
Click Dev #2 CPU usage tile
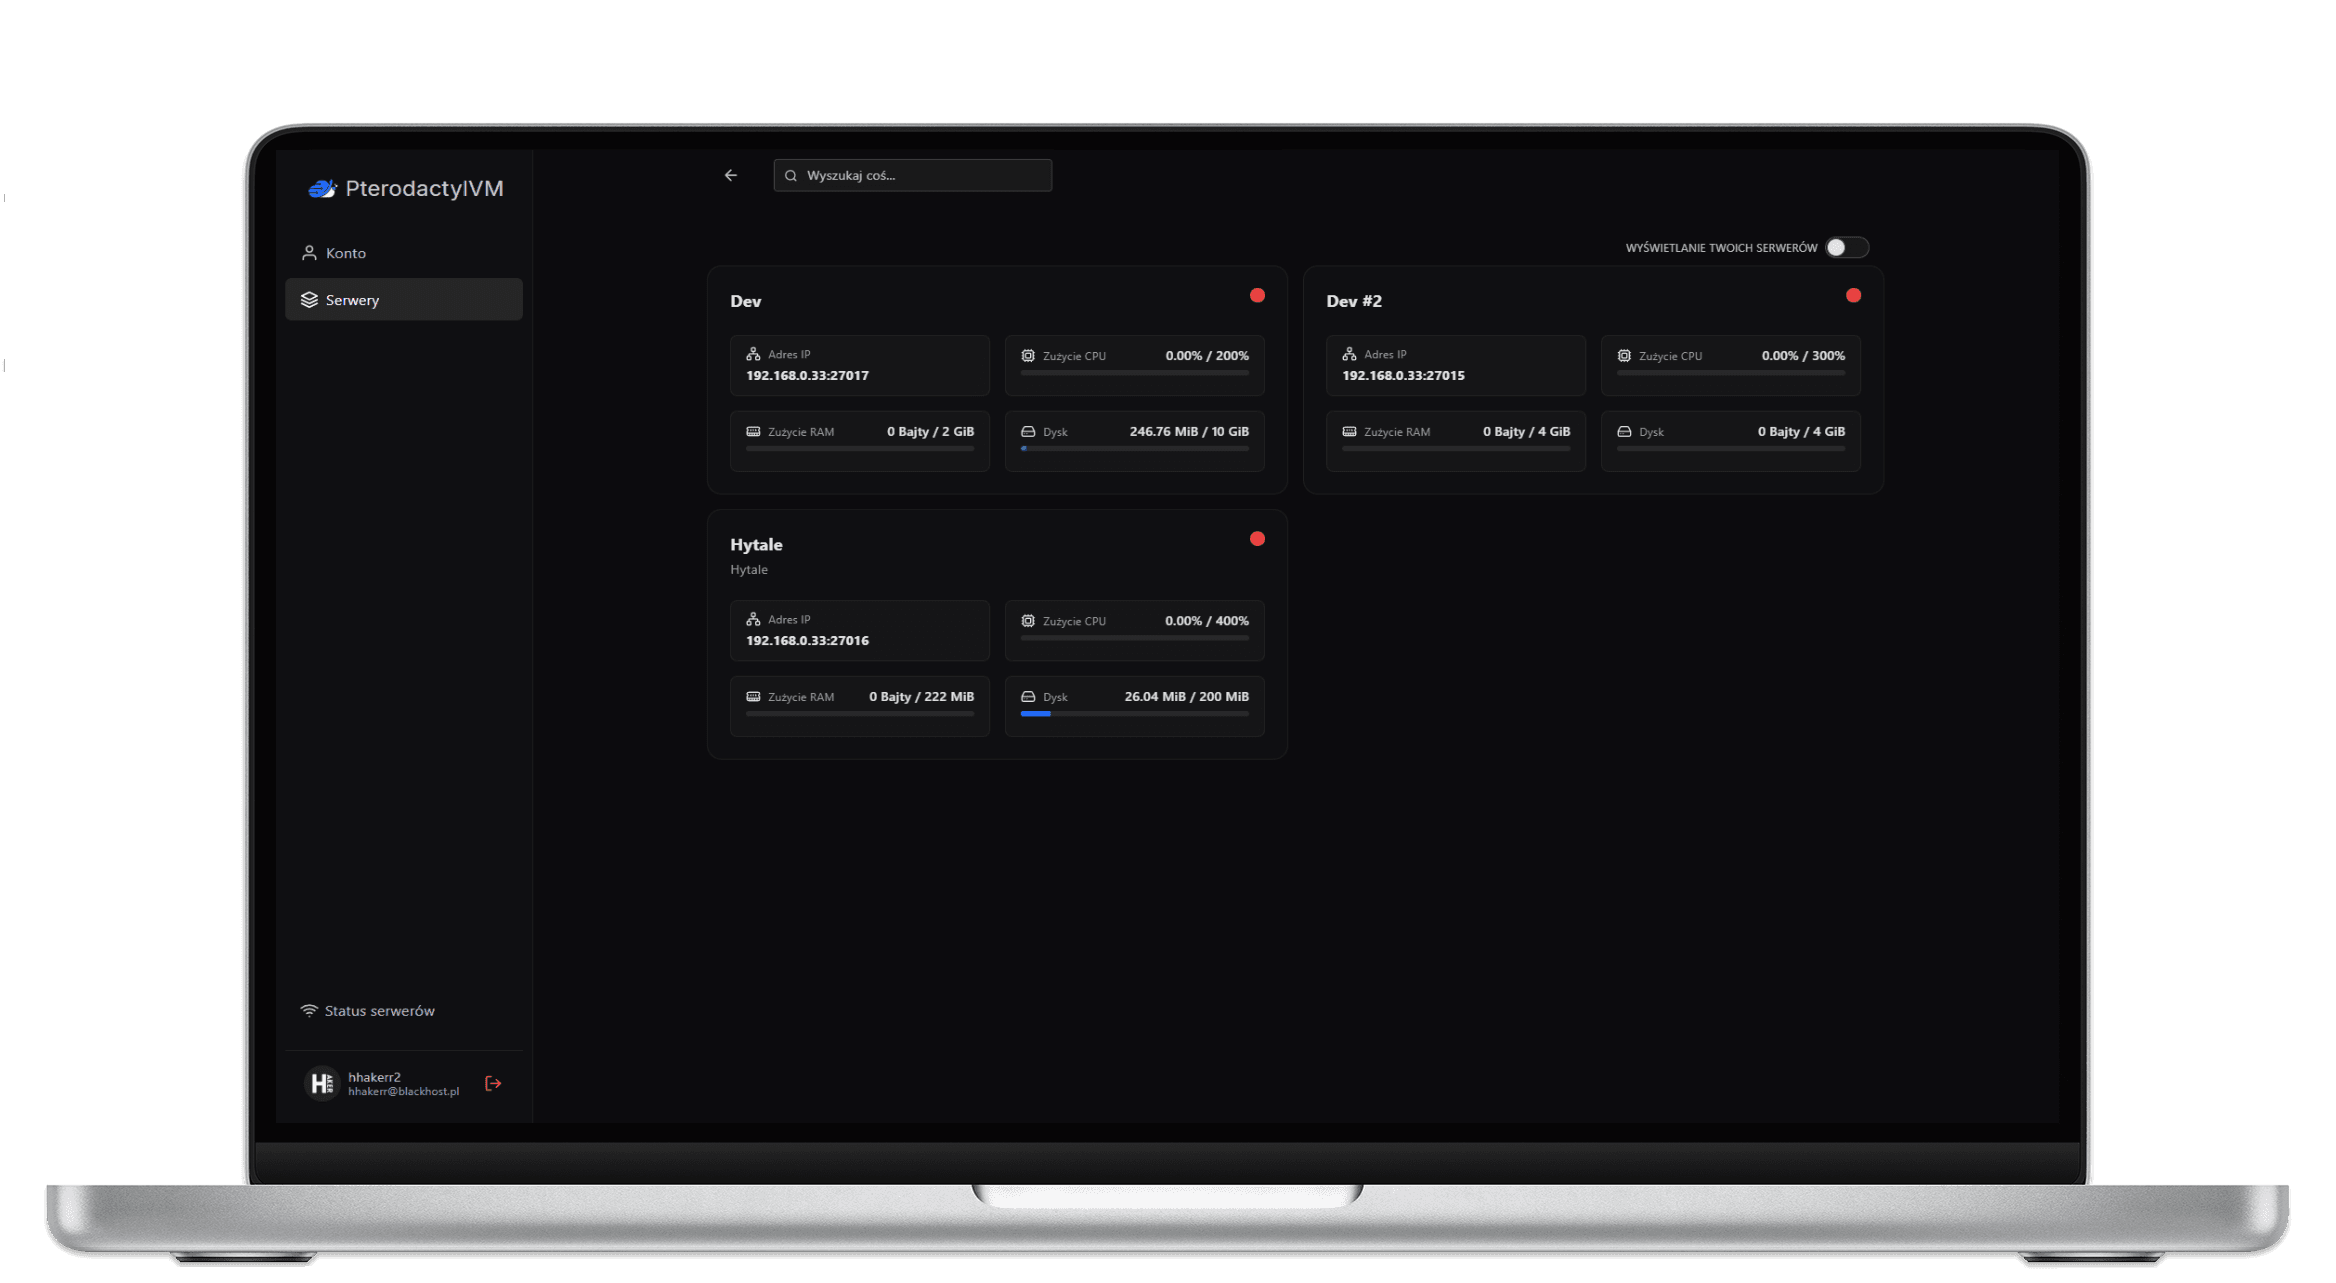(x=1730, y=365)
